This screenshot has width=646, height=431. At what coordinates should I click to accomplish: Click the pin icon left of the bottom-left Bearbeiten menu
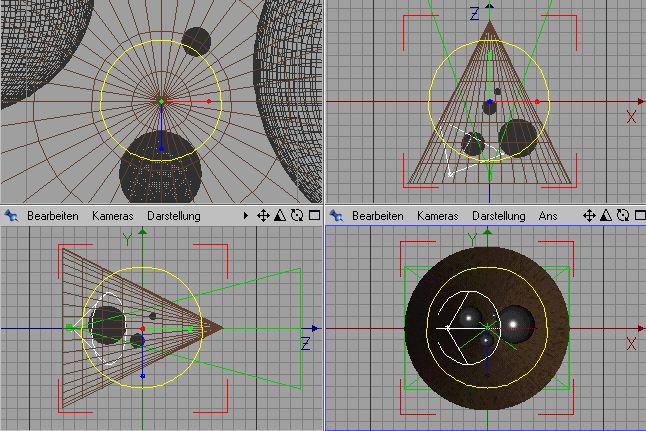click(12, 215)
